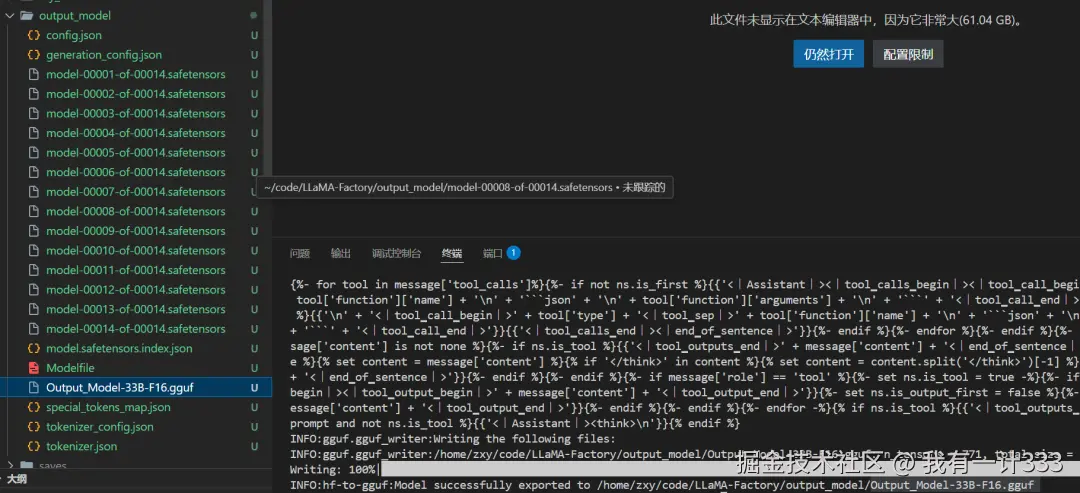Click the file explorer vertical scrollbar

(267, 90)
